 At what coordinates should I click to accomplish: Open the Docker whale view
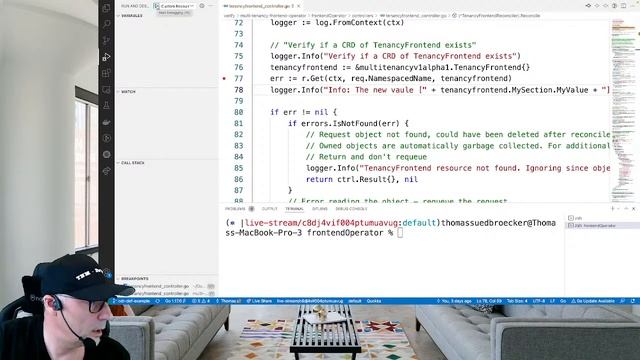(107, 122)
